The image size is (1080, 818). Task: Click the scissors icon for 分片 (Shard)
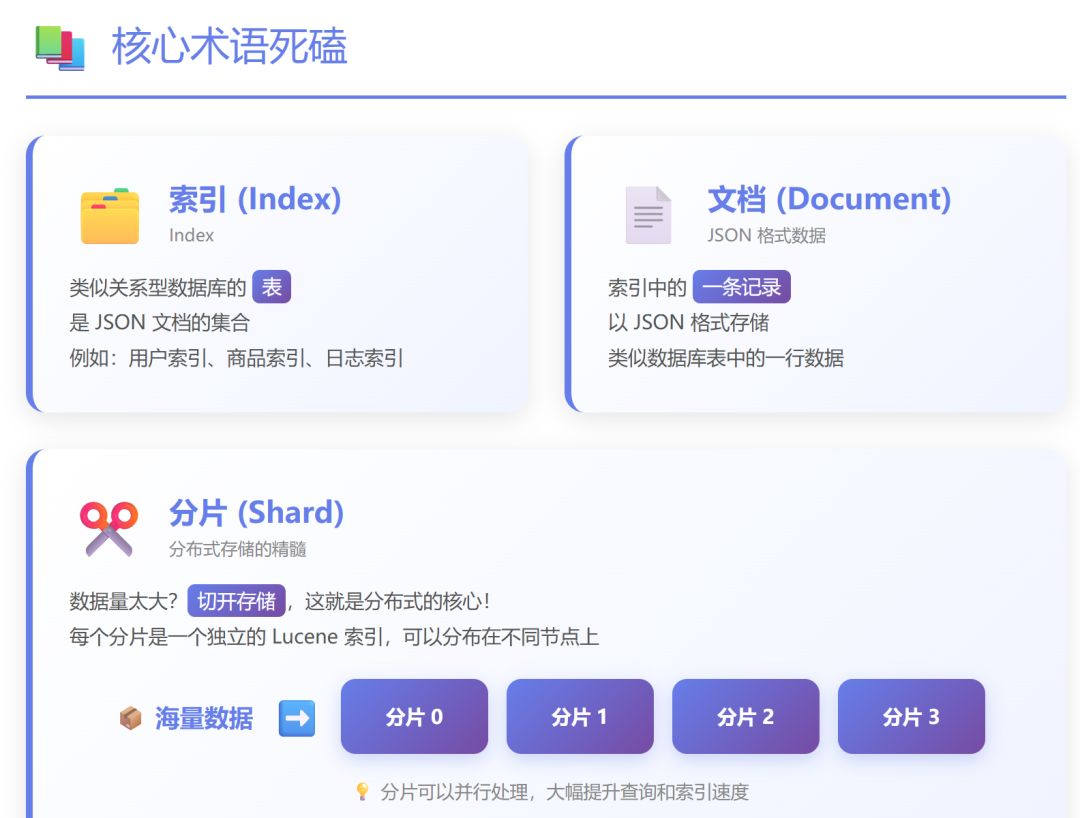click(110, 525)
